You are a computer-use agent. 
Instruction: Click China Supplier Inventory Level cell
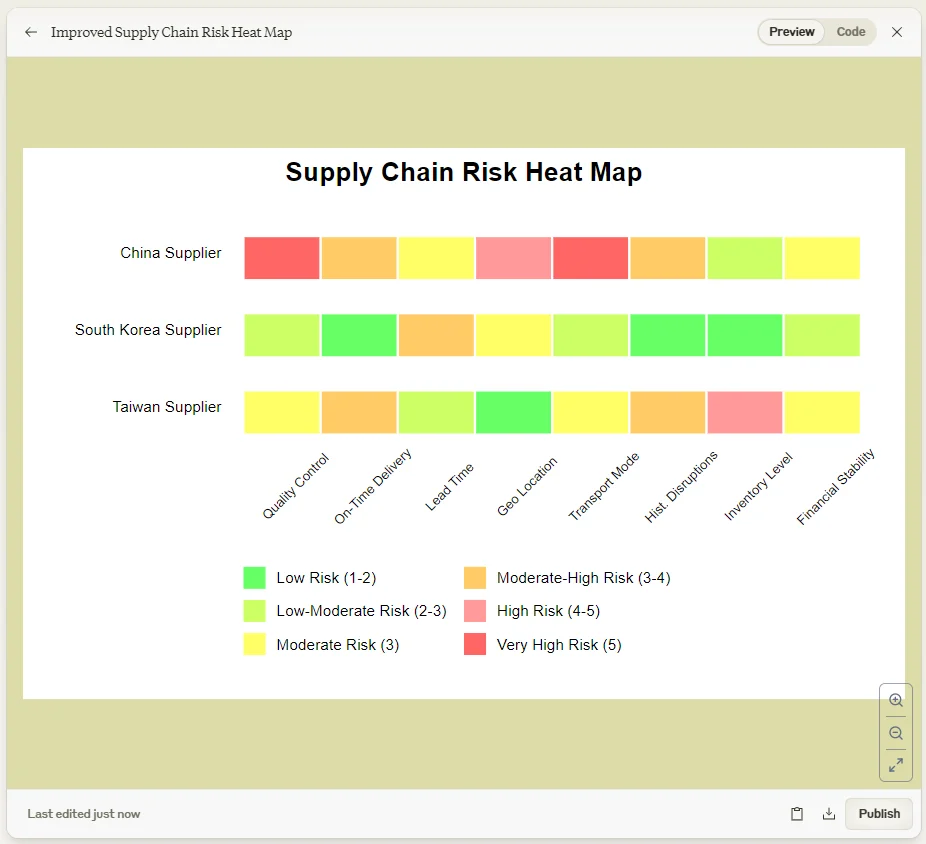(745, 258)
